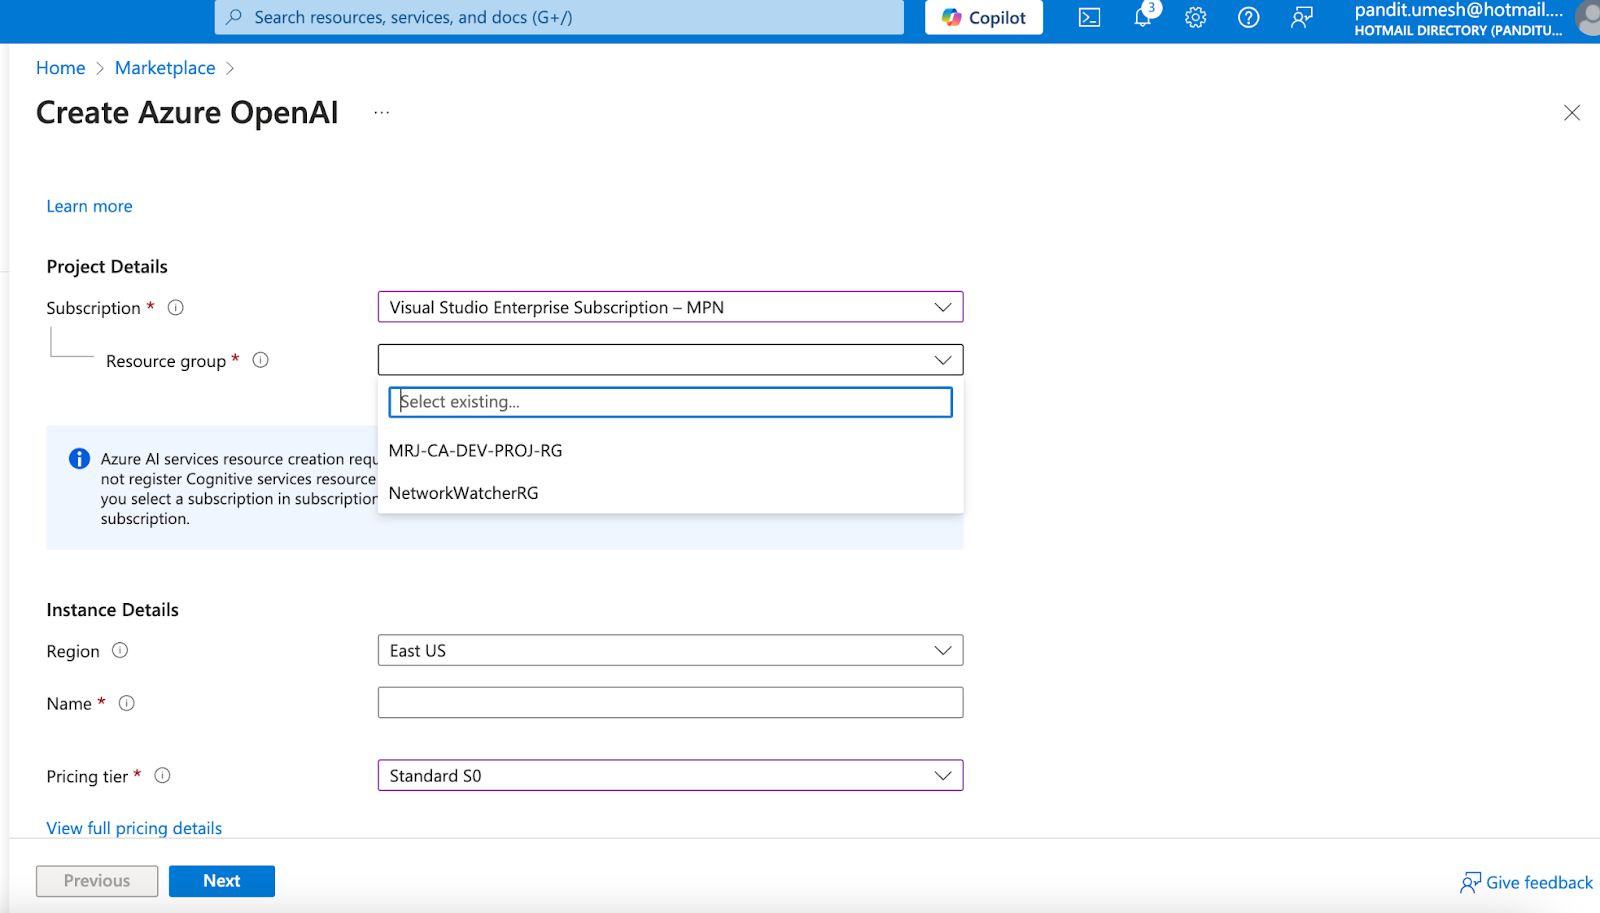Open account menu pandit.umesh@hotmail
1600x913 pixels.
pyautogui.click(x=1458, y=19)
